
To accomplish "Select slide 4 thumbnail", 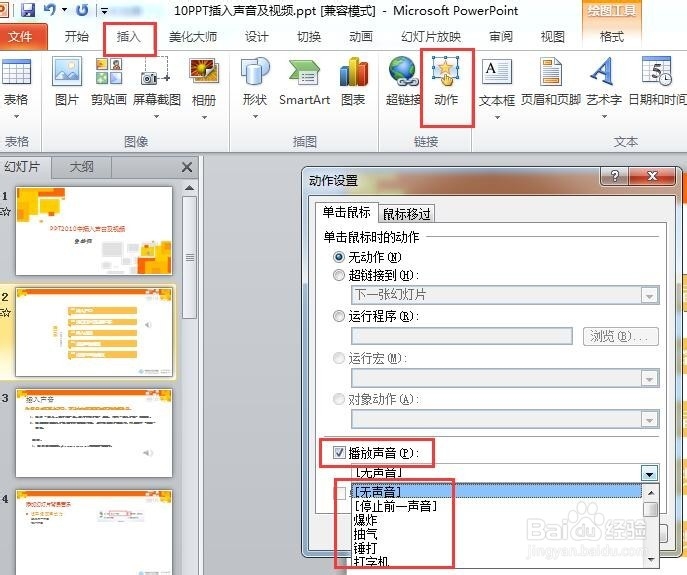I will point(94,532).
